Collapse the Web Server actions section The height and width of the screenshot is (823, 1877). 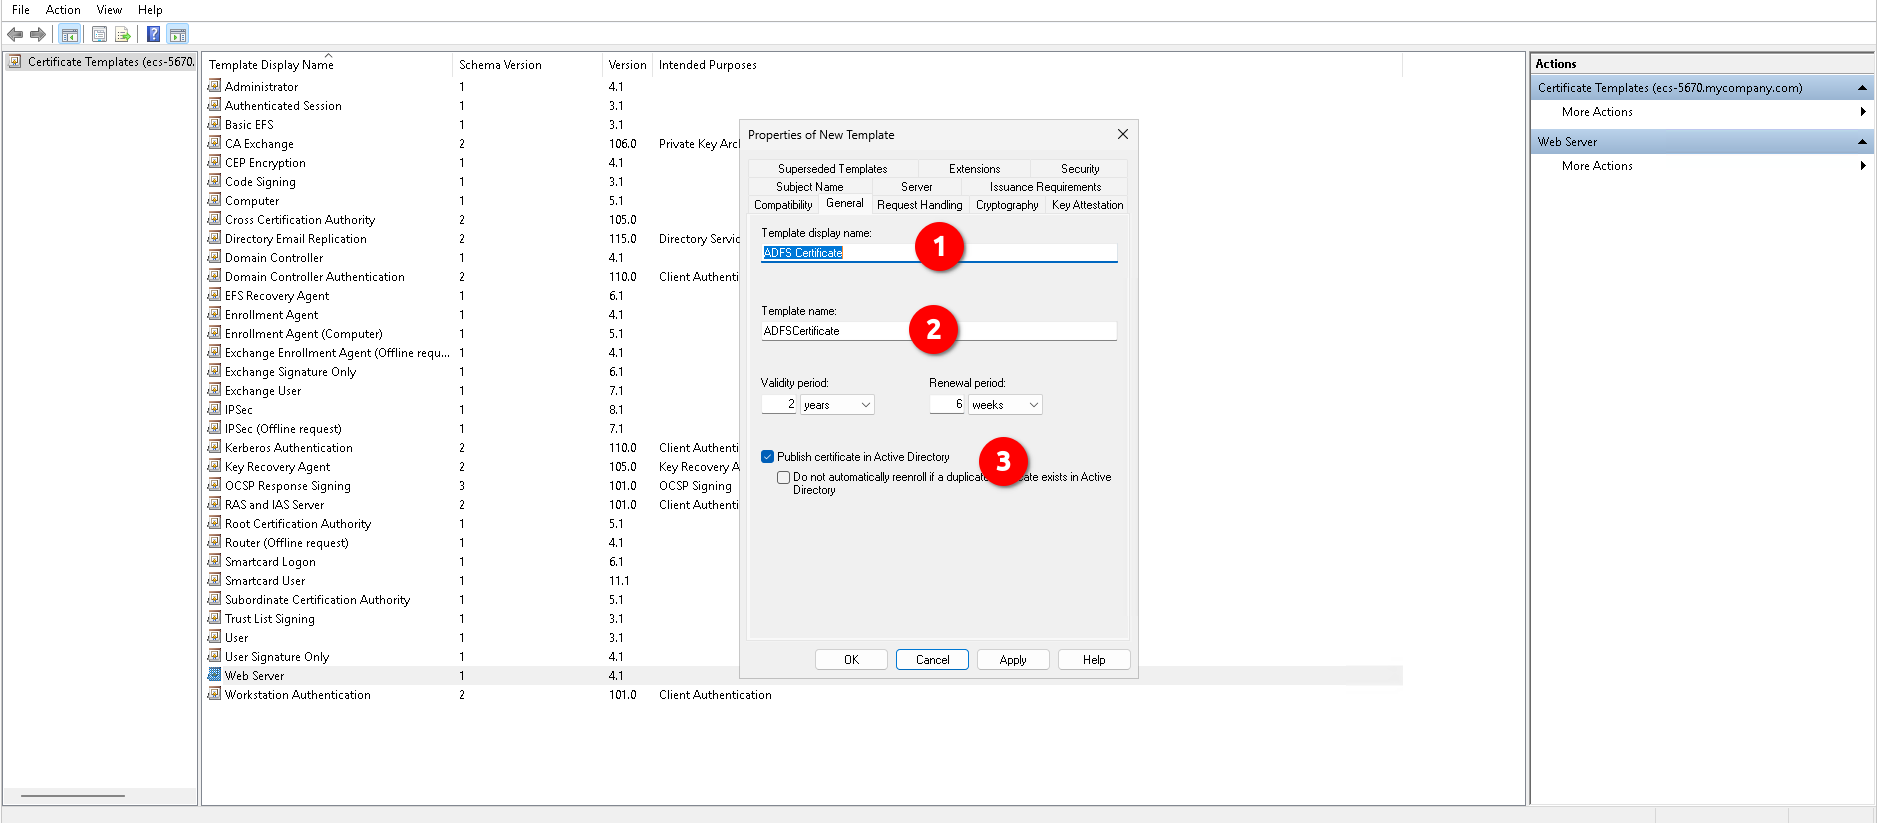(x=1862, y=142)
